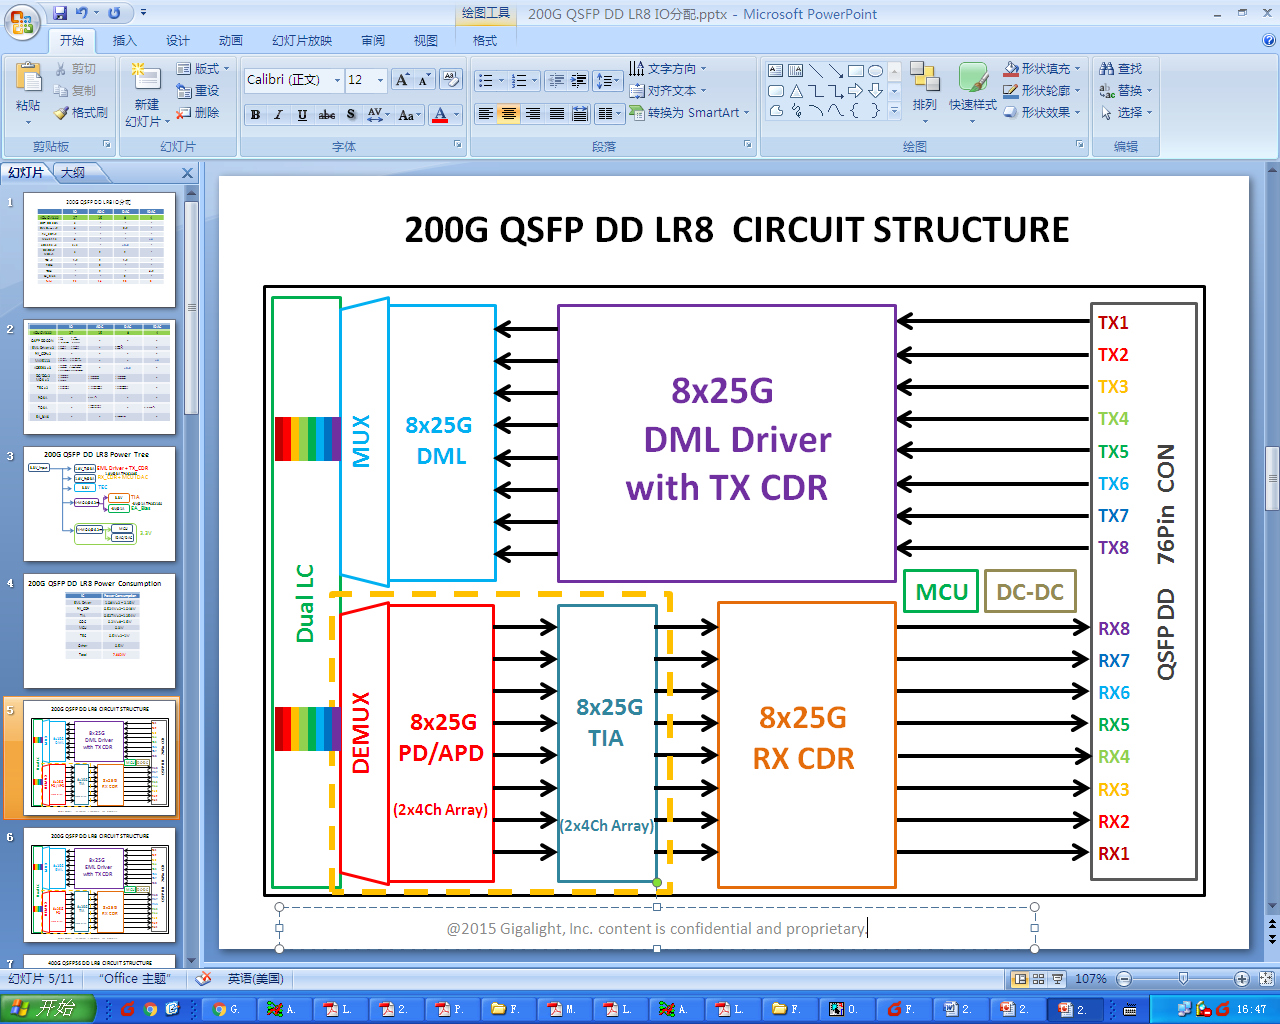The width and height of the screenshot is (1280, 1024).
Task: Open Convert to SmartArt dropdown
Action: click(x=690, y=113)
